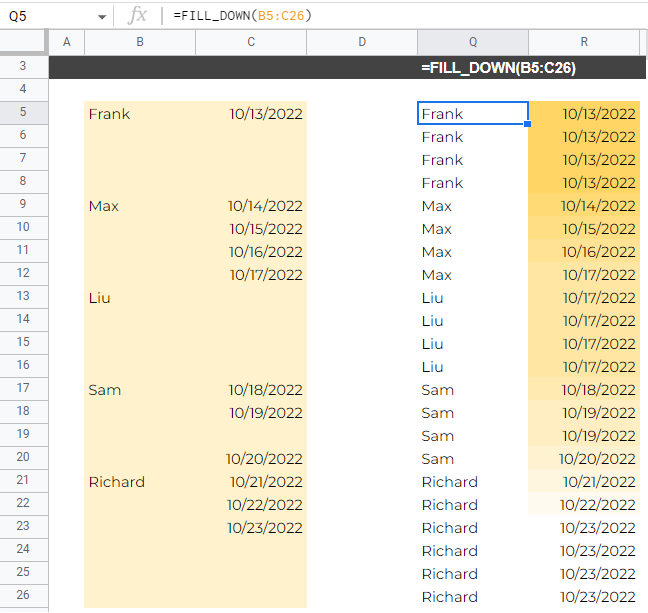Select row 5 header

(24, 112)
